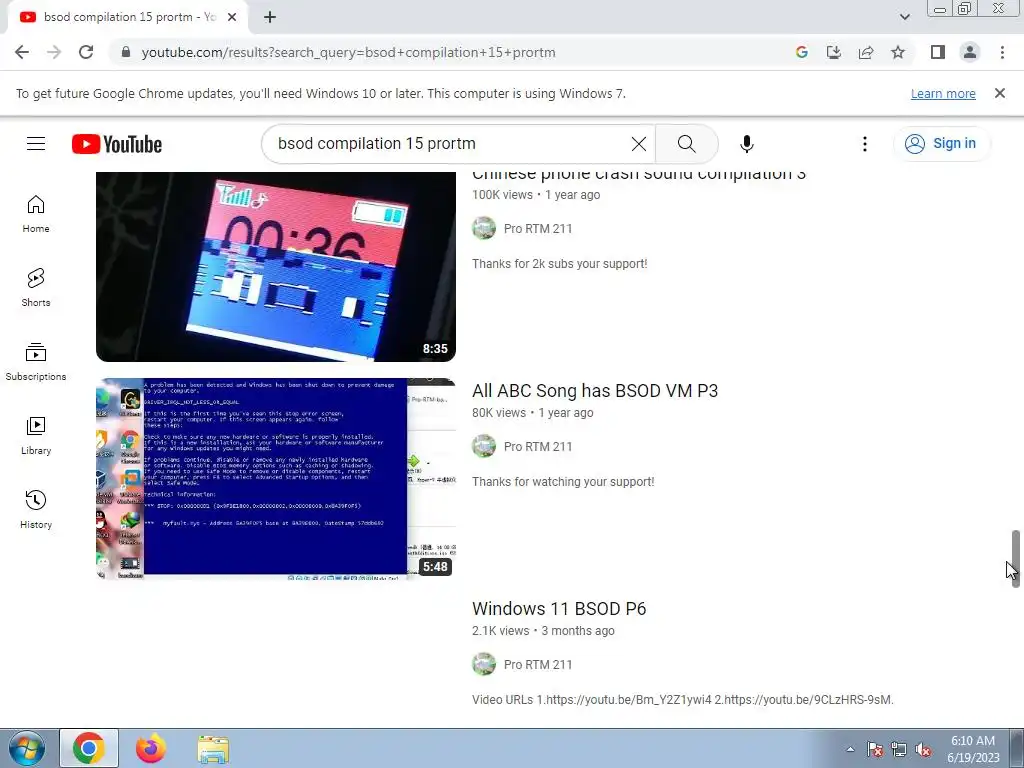The image size is (1024, 768).
Task: Open Pro RTM 211 channel under Windows 11 BSOD
Action: pyautogui.click(x=538, y=665)
